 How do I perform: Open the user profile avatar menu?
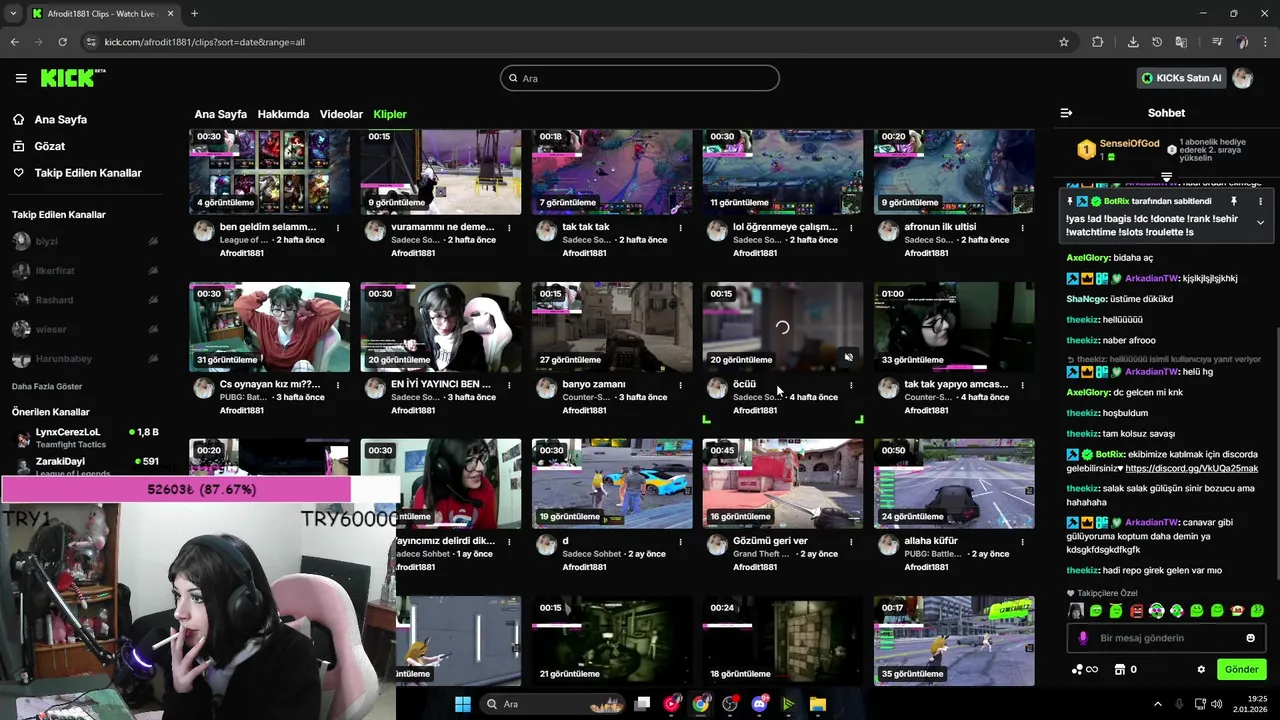1243,78
